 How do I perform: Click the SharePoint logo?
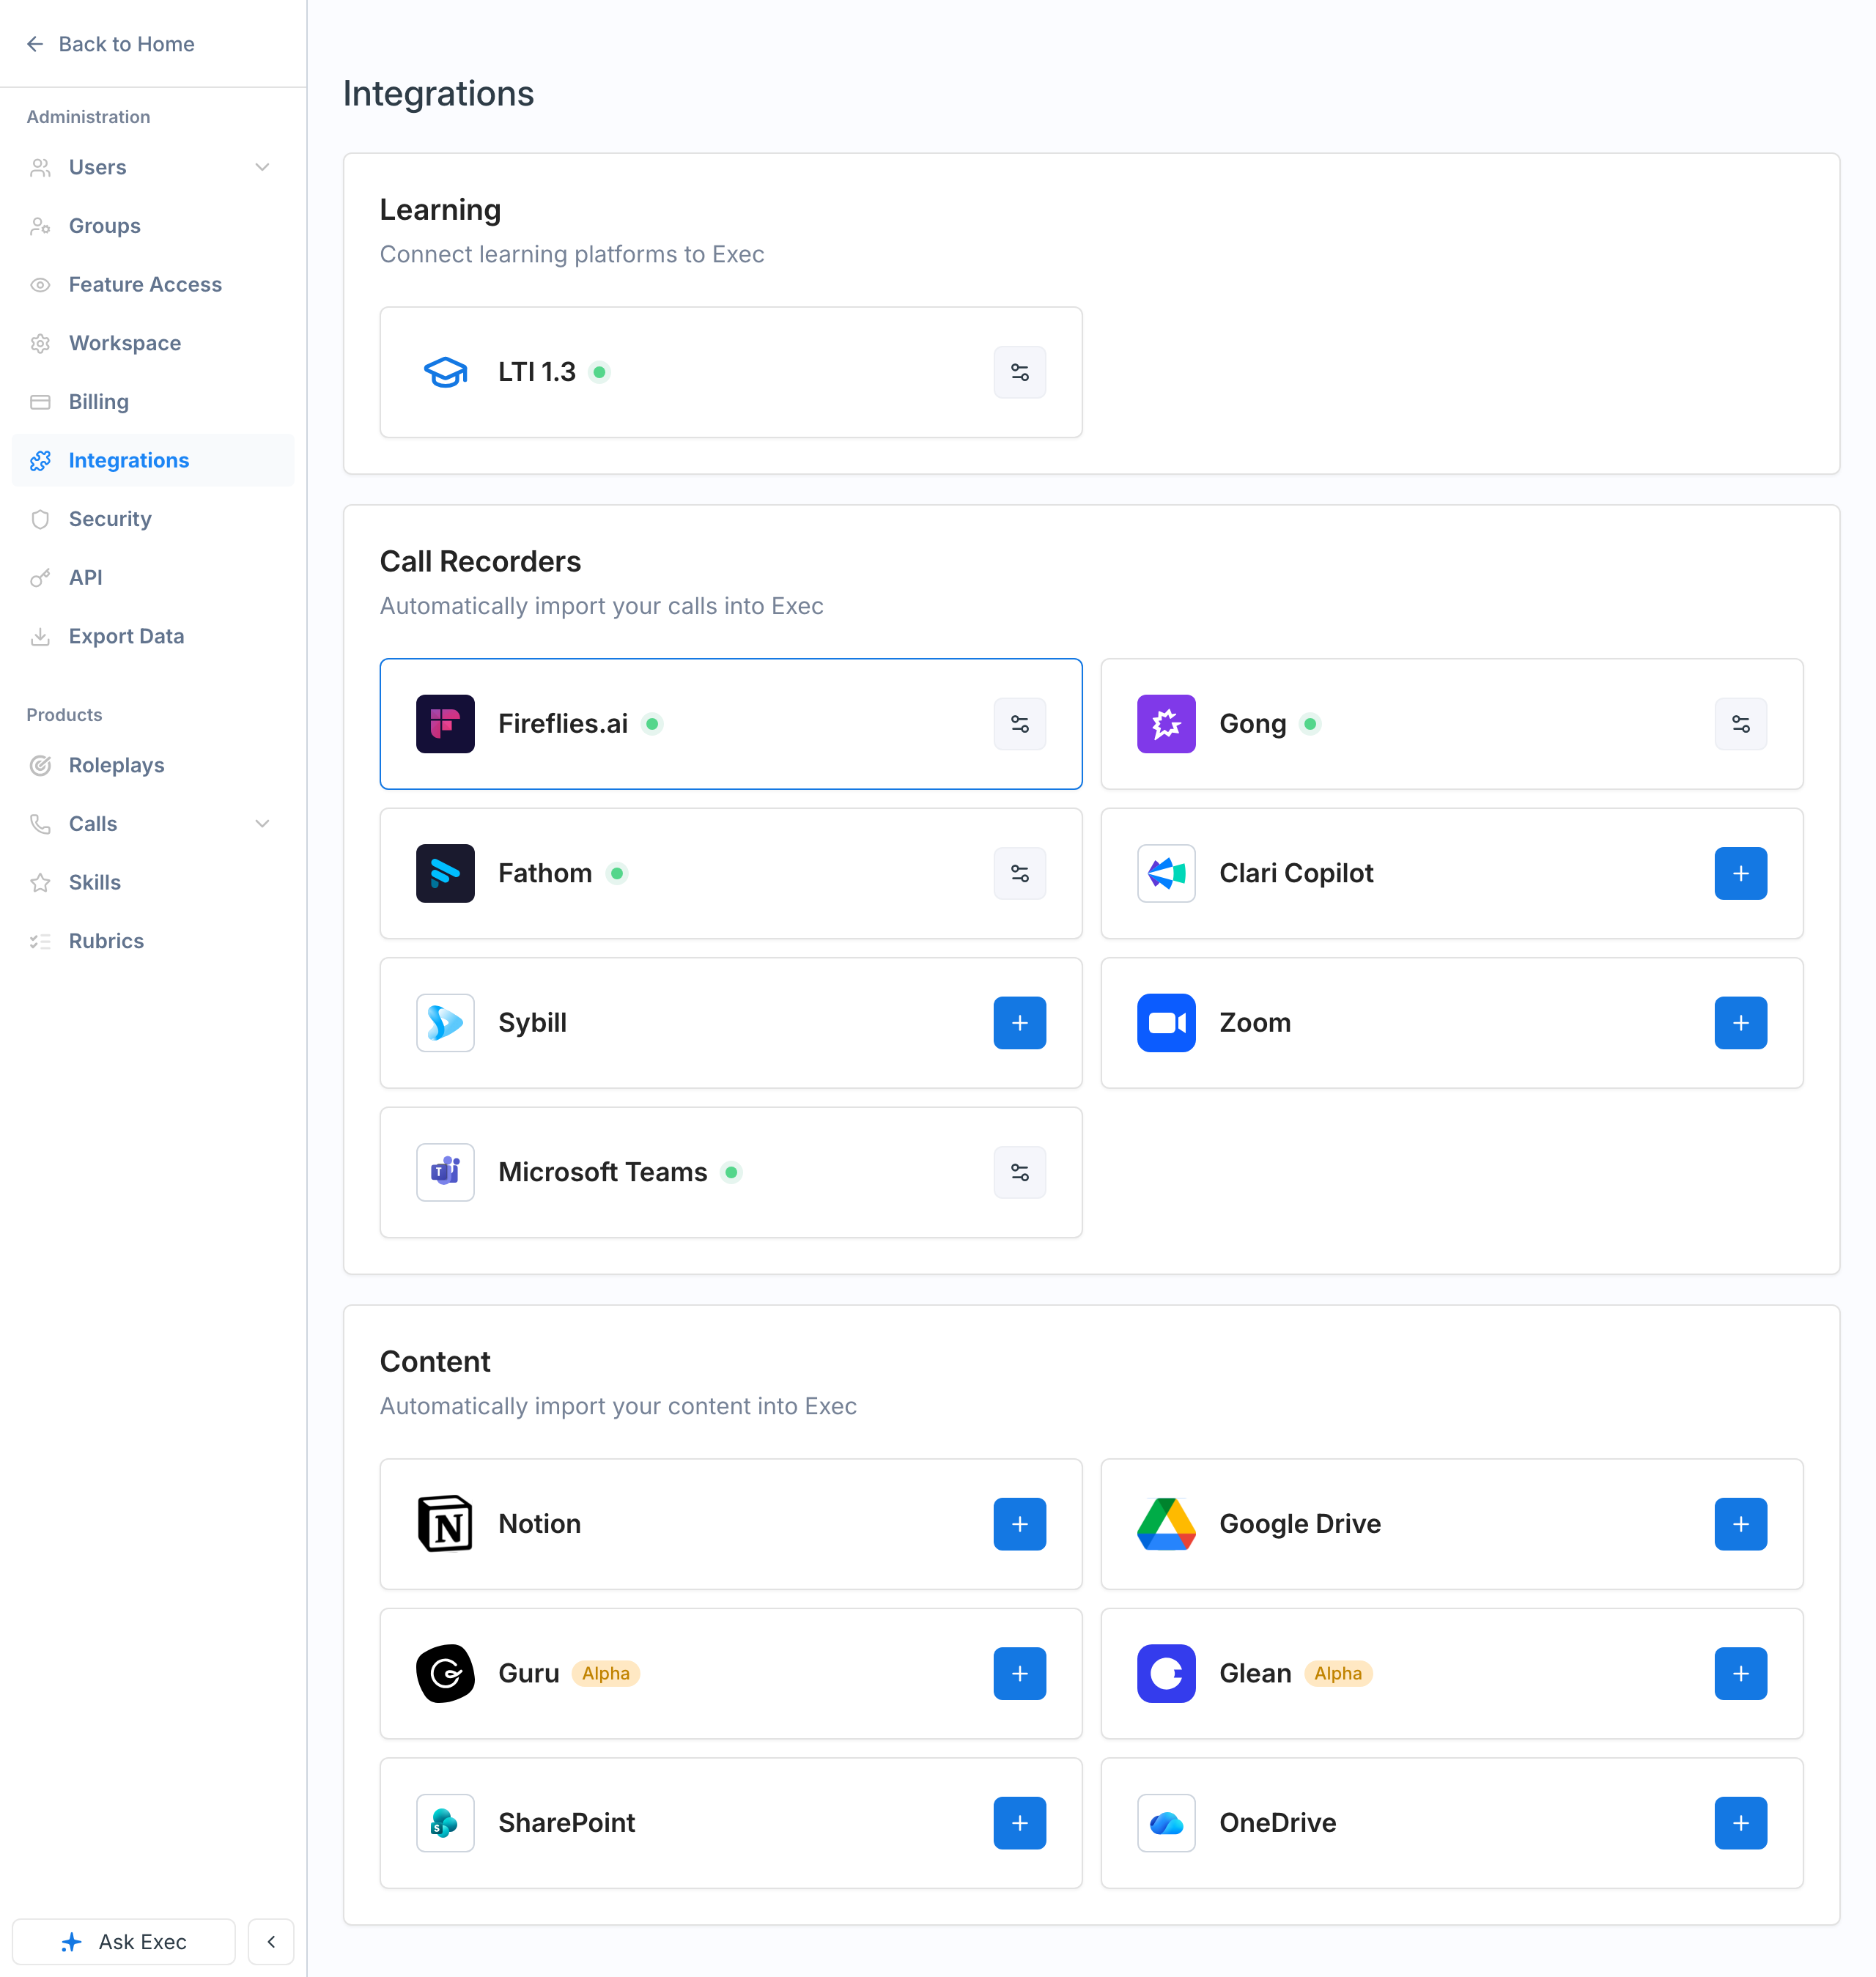pyautogui.click(x=445, y=1823)
